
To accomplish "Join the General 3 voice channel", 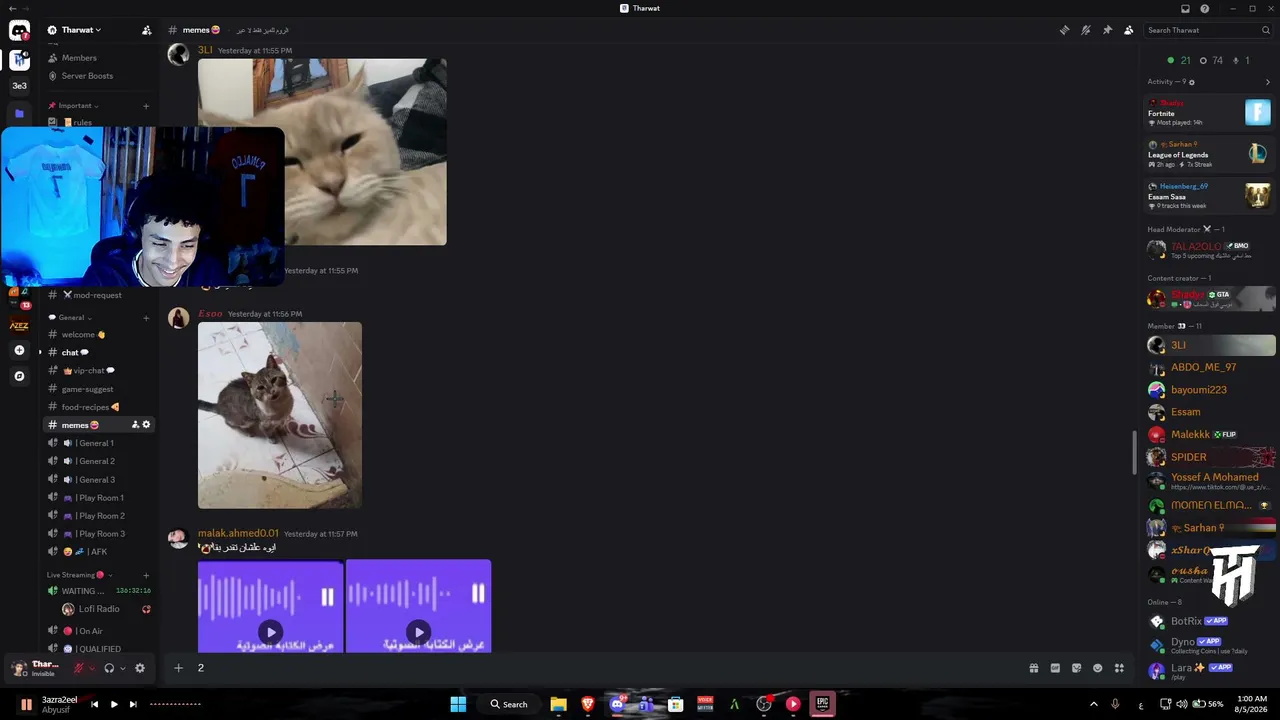I will (98, 480).
